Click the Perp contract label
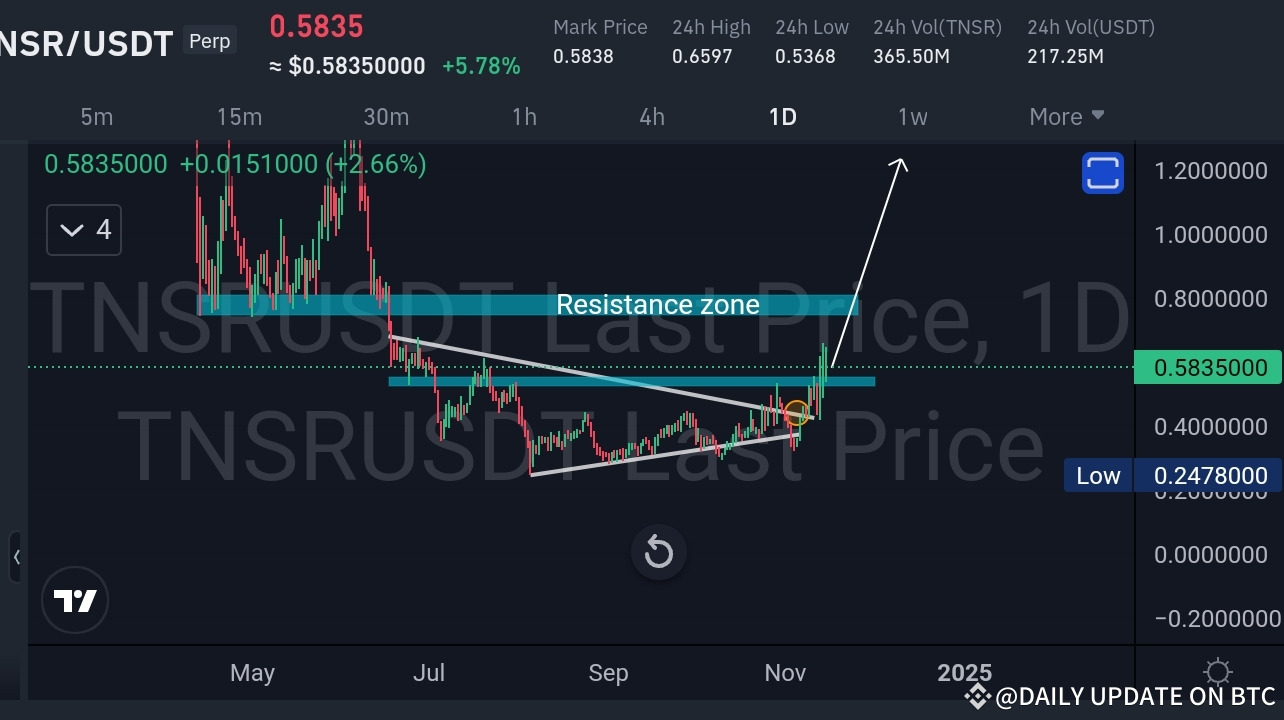 tap(209, 41)
